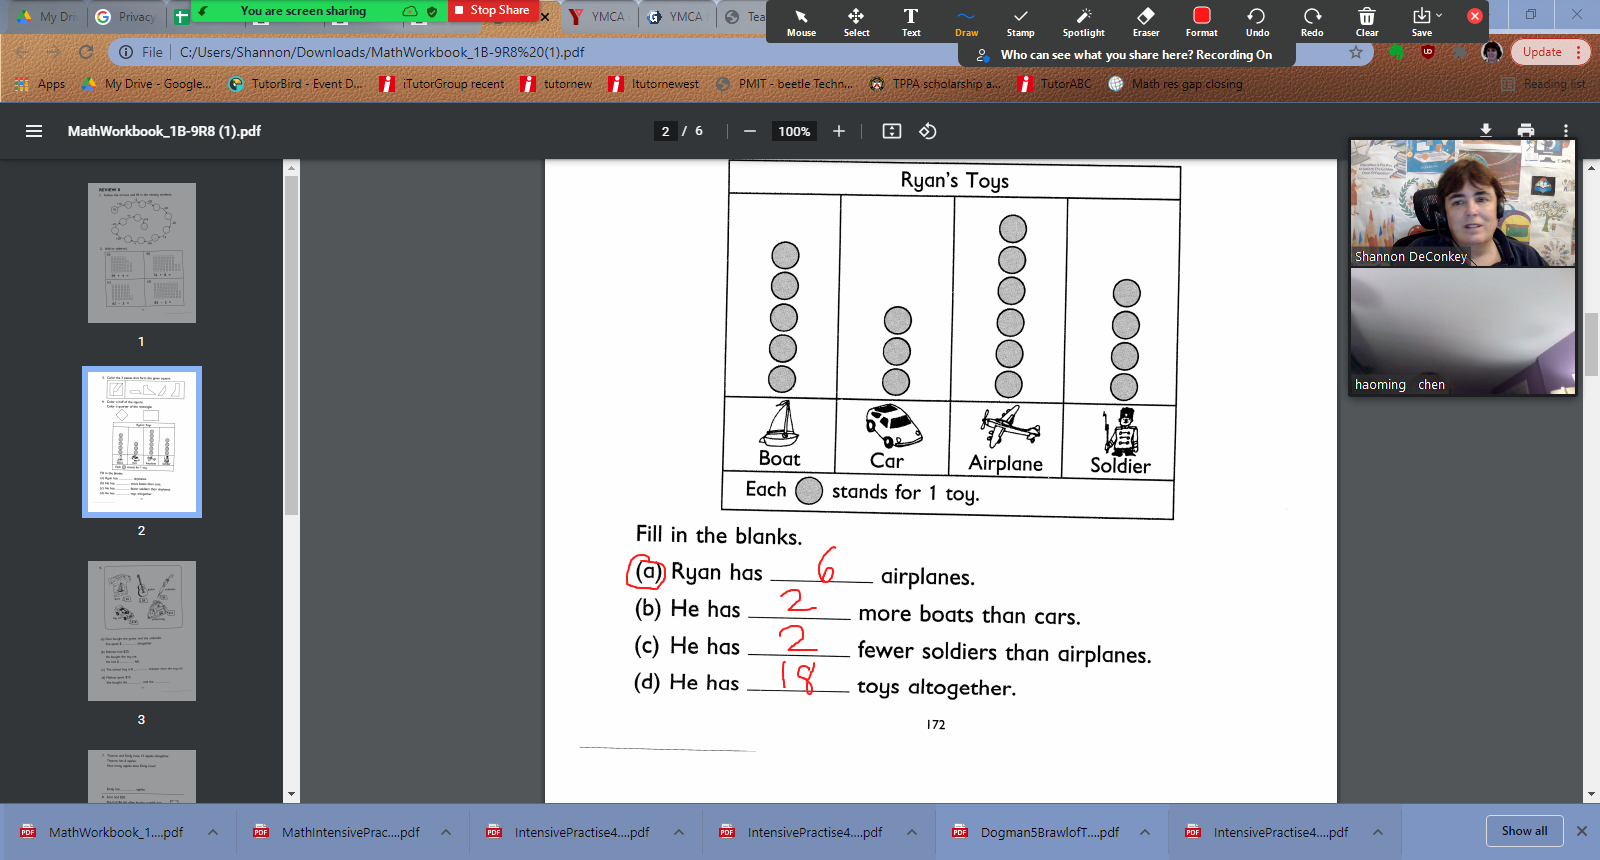Click the page number field

pyautogui.click(x=666, y=131)
